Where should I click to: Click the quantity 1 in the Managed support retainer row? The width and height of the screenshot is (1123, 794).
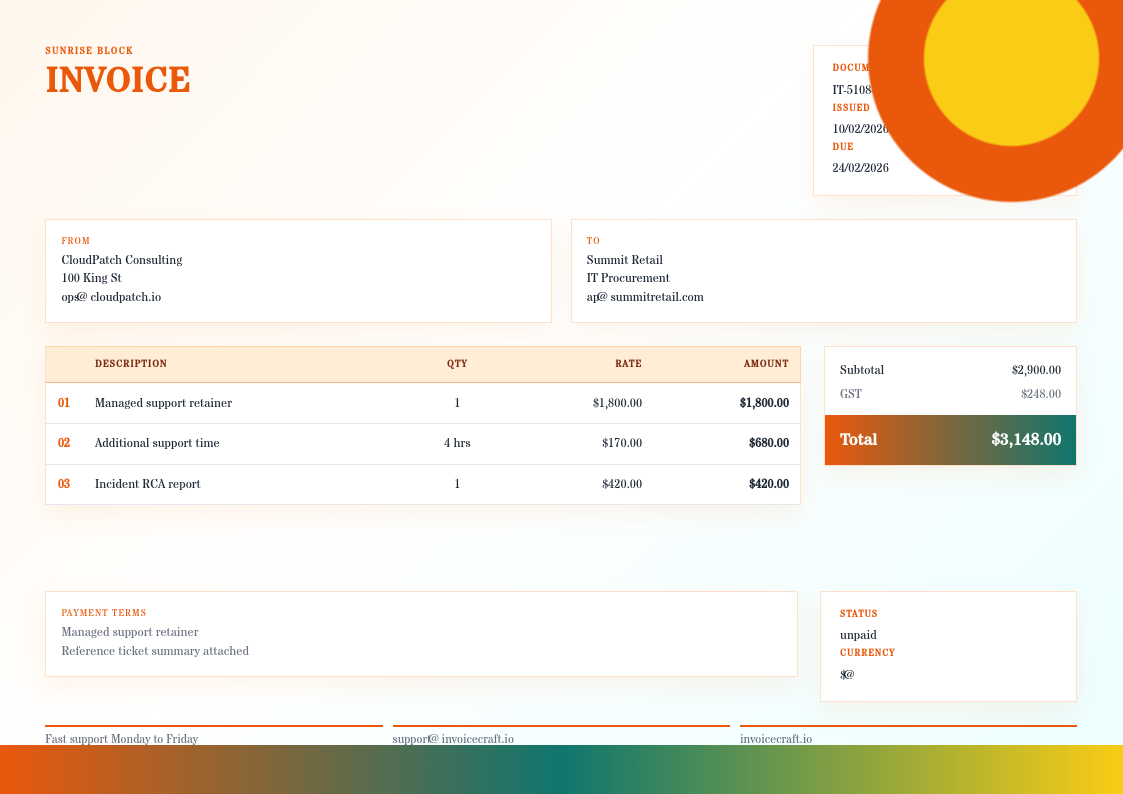pos(457,403)
